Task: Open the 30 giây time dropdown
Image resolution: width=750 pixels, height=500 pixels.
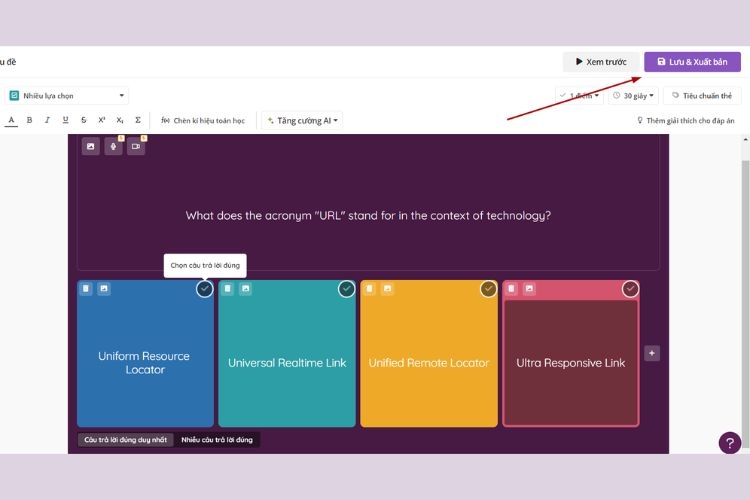Action: click(x=633, y=96)
